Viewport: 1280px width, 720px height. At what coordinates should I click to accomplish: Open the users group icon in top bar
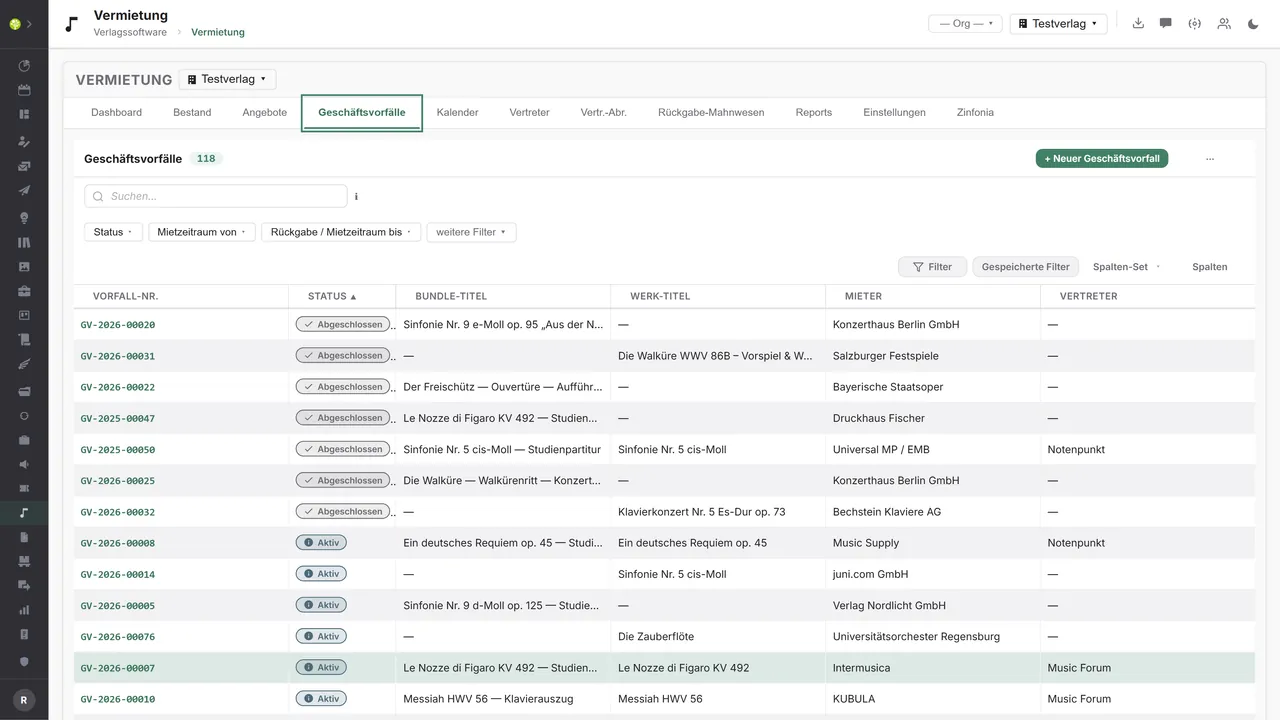coord(1224,23)
